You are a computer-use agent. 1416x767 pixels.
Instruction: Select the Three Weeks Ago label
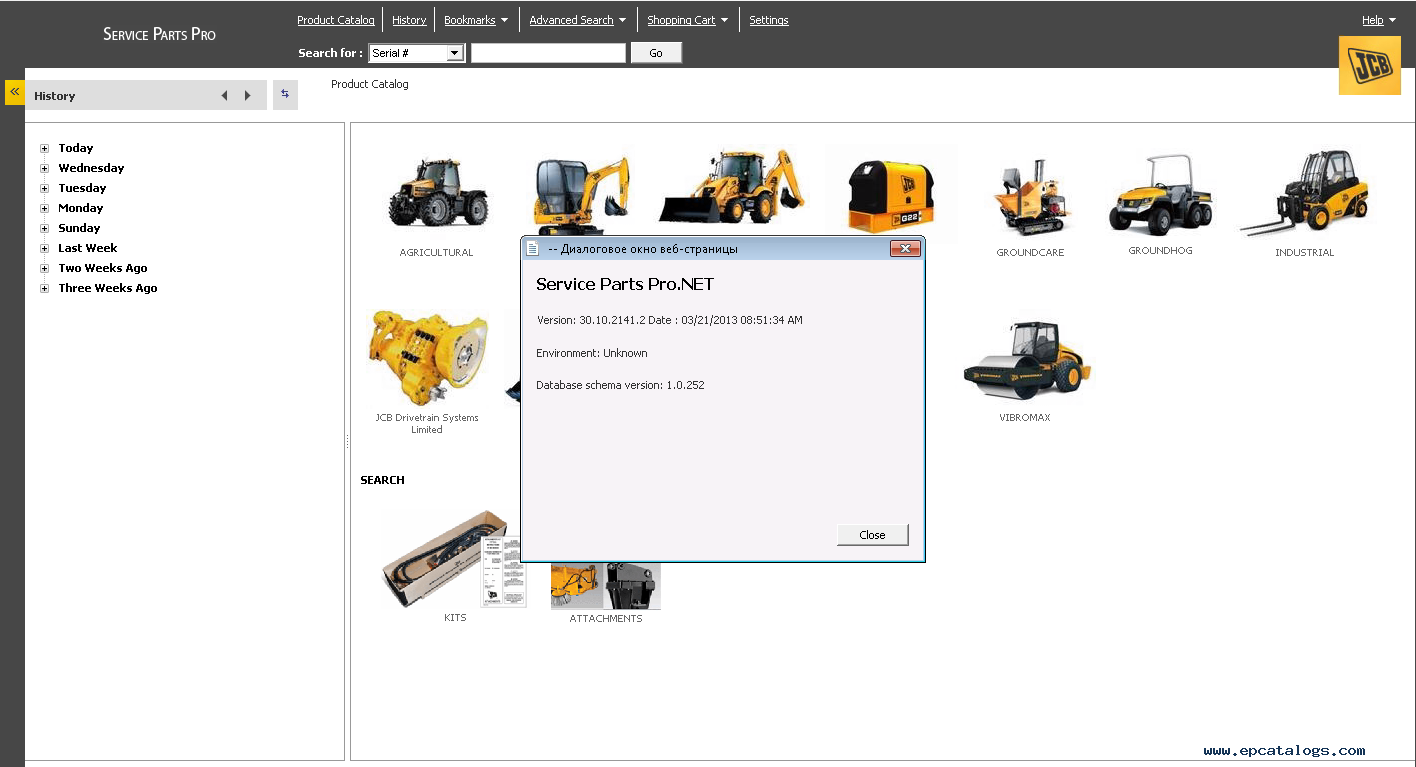point(108,288)
